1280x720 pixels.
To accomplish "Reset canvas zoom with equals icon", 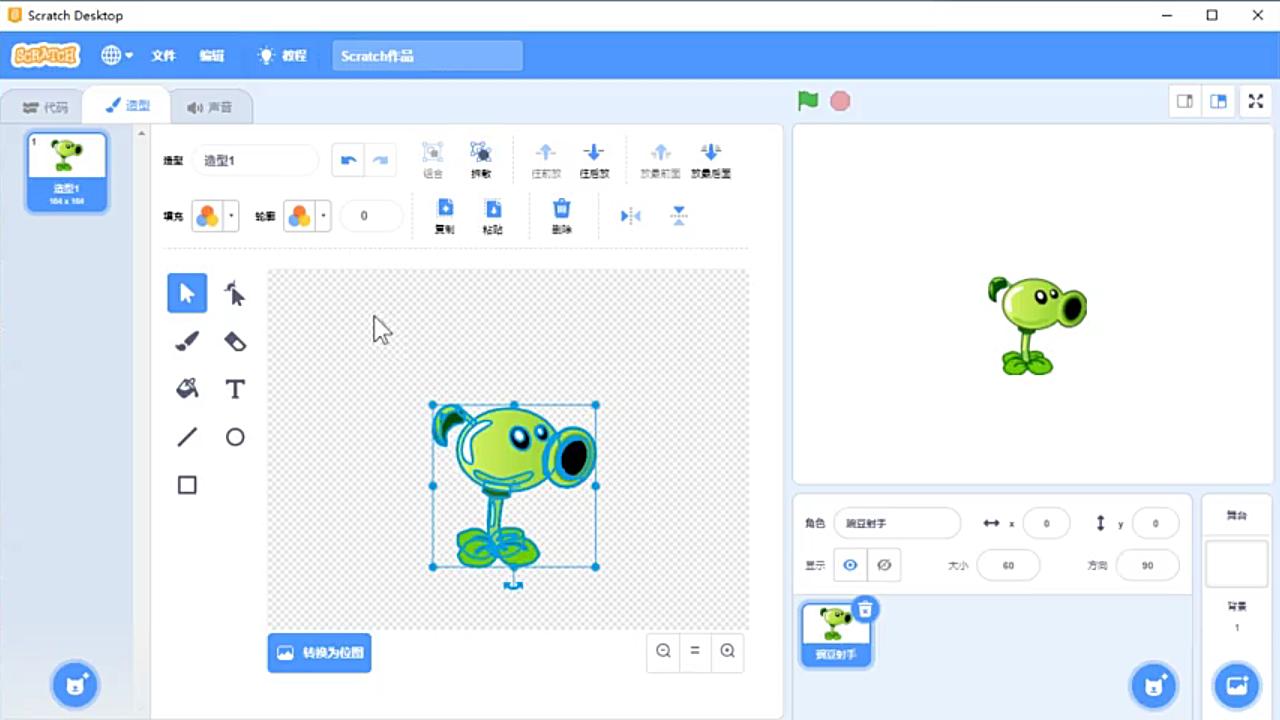I will (x=695, y=651).
